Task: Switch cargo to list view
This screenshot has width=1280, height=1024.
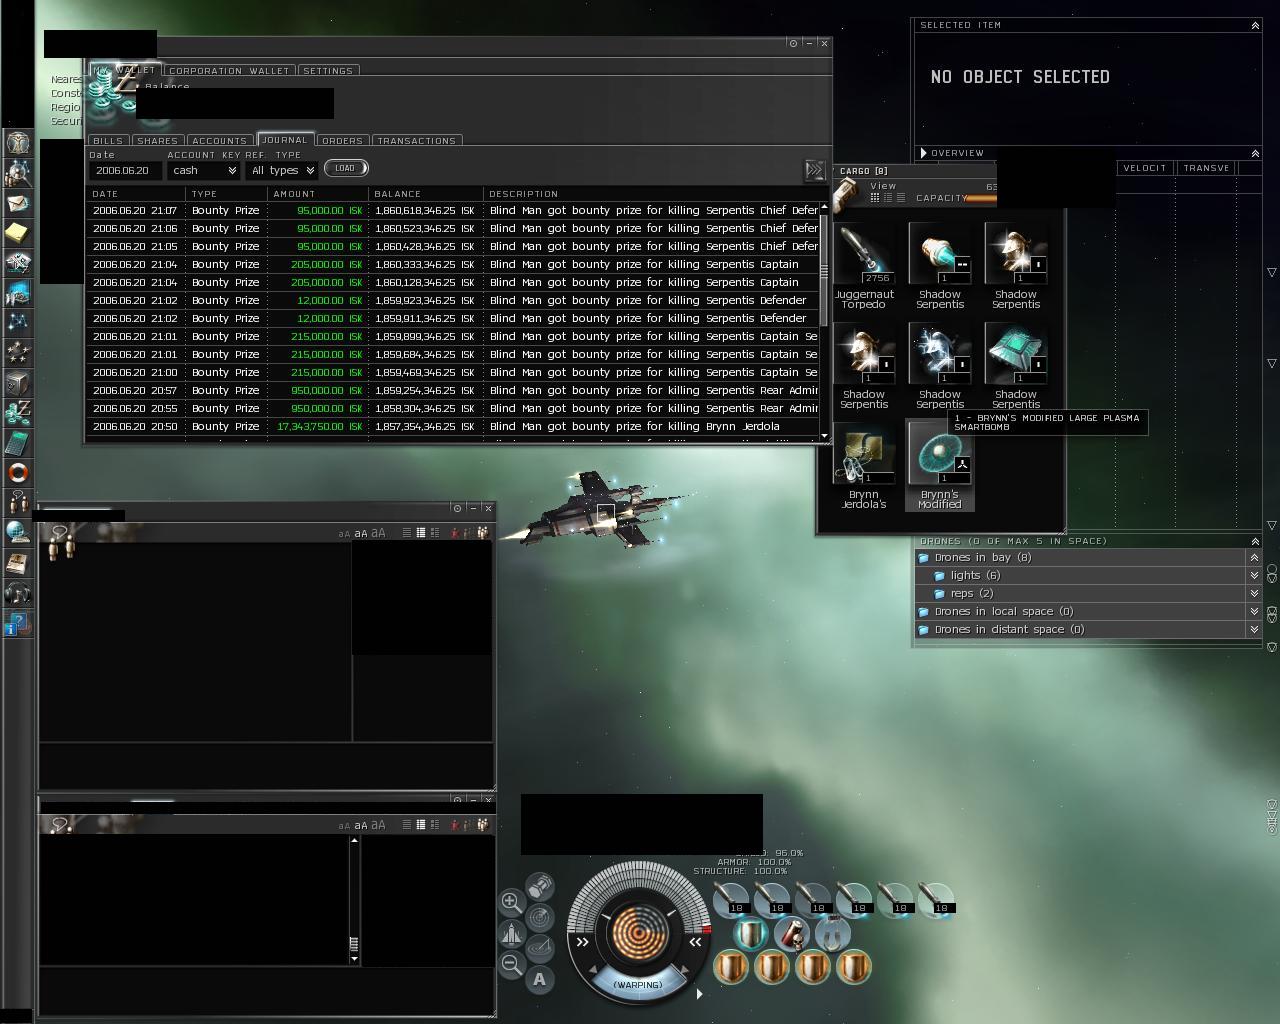Action: coord(900,198)
